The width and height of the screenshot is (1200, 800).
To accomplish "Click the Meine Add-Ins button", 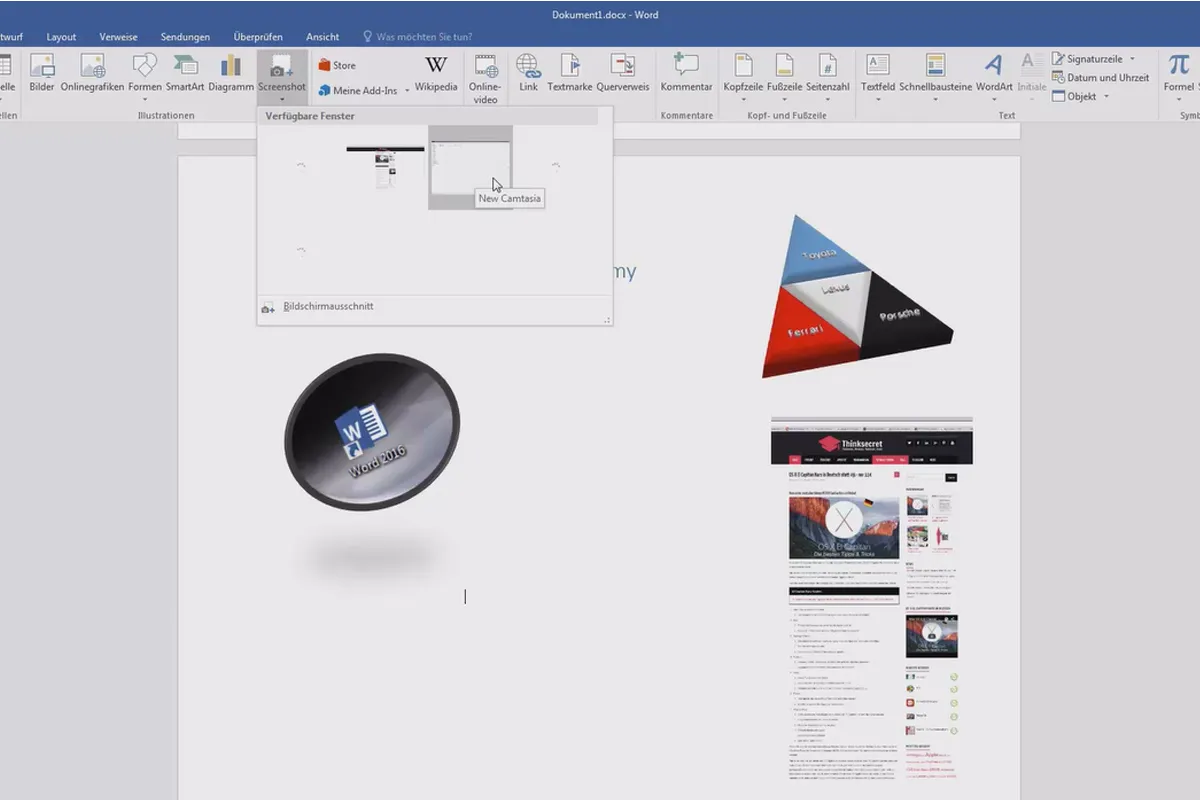I will coord(357,90).
